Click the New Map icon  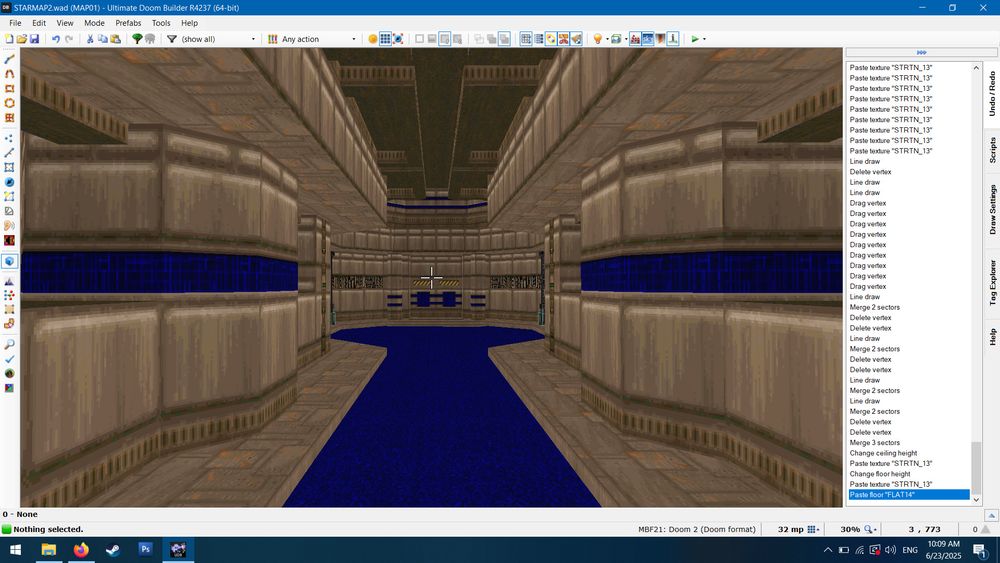(x=9, y=39)
